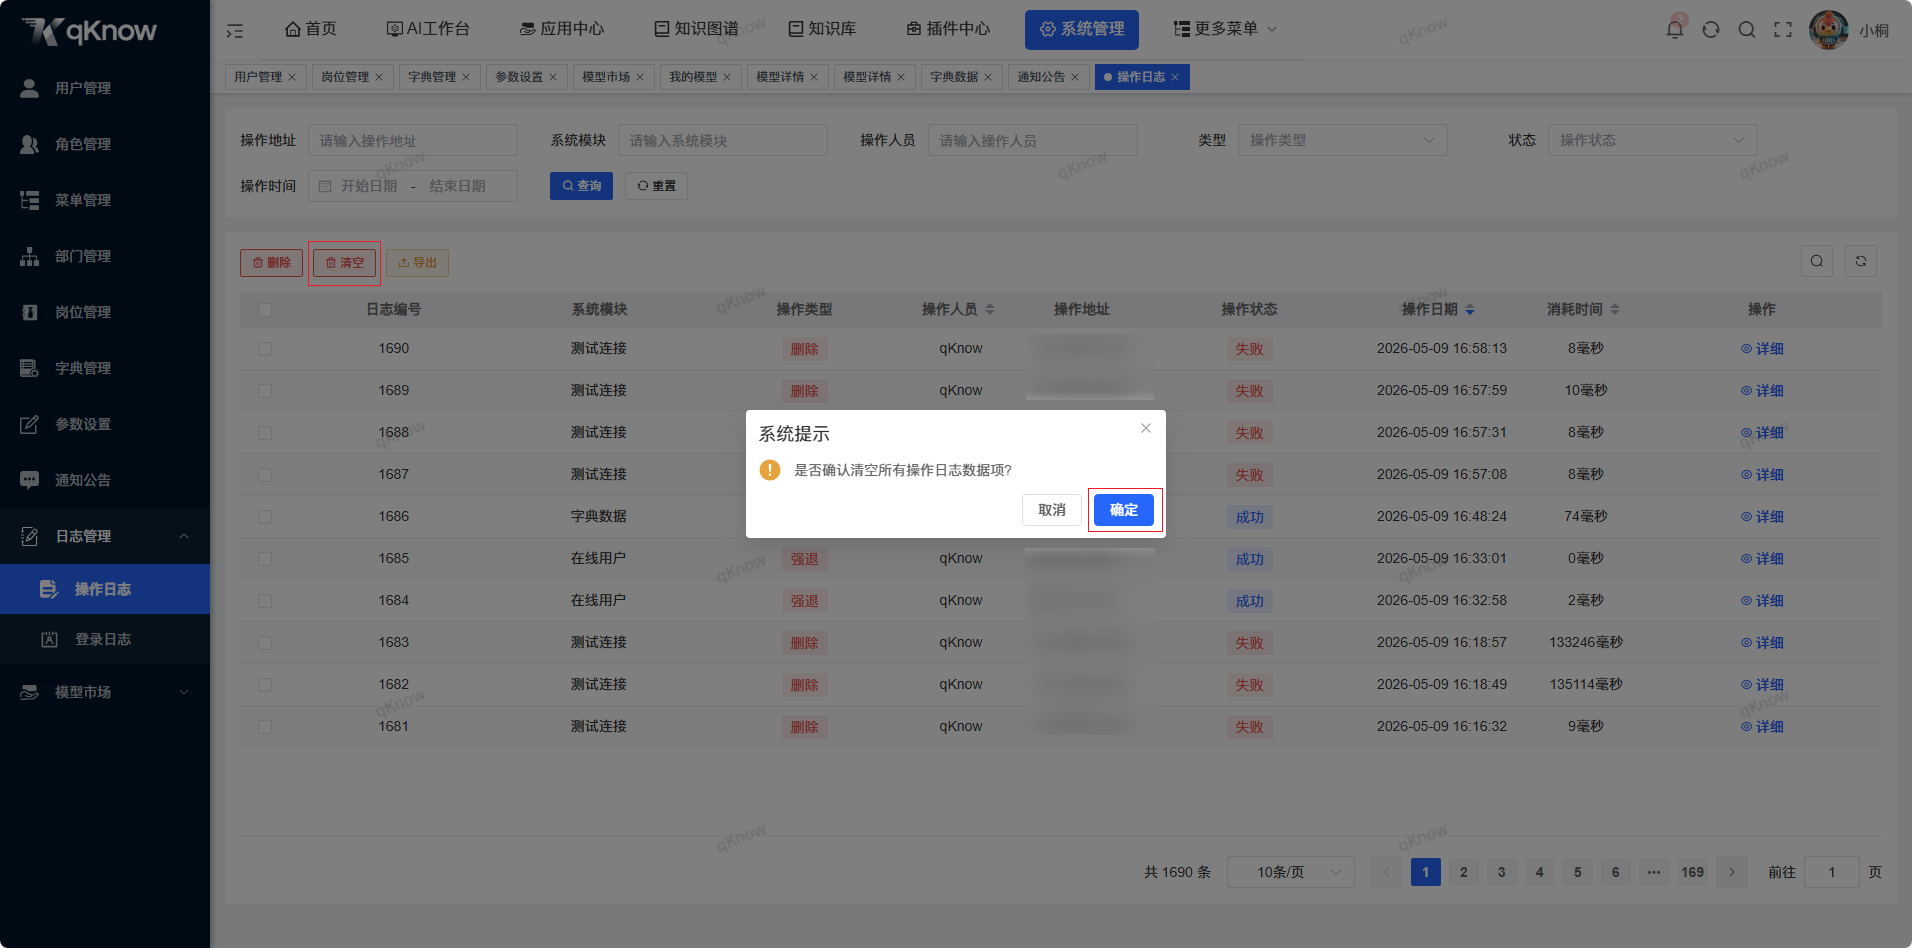This screenshot has width=1912, height=948.
Task: Collapse the sidebar with hamburger icon
Action: (235, 31)
